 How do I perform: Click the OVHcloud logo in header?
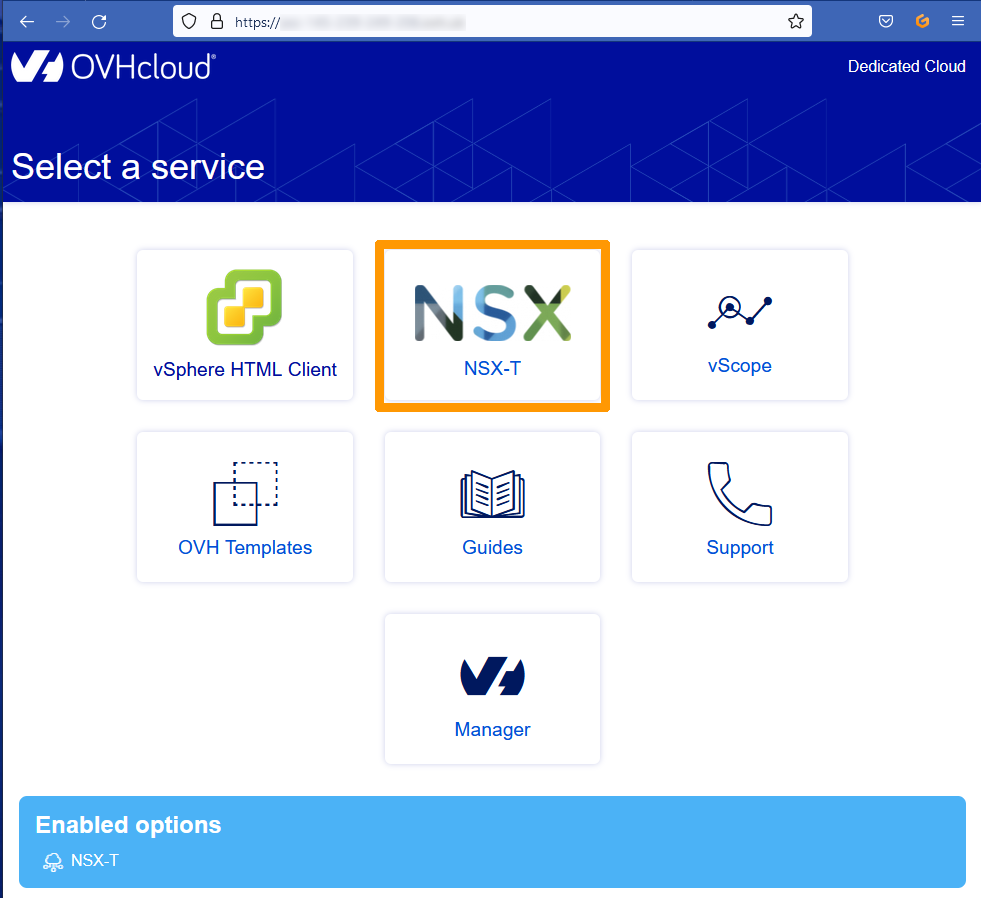[113, 67]
